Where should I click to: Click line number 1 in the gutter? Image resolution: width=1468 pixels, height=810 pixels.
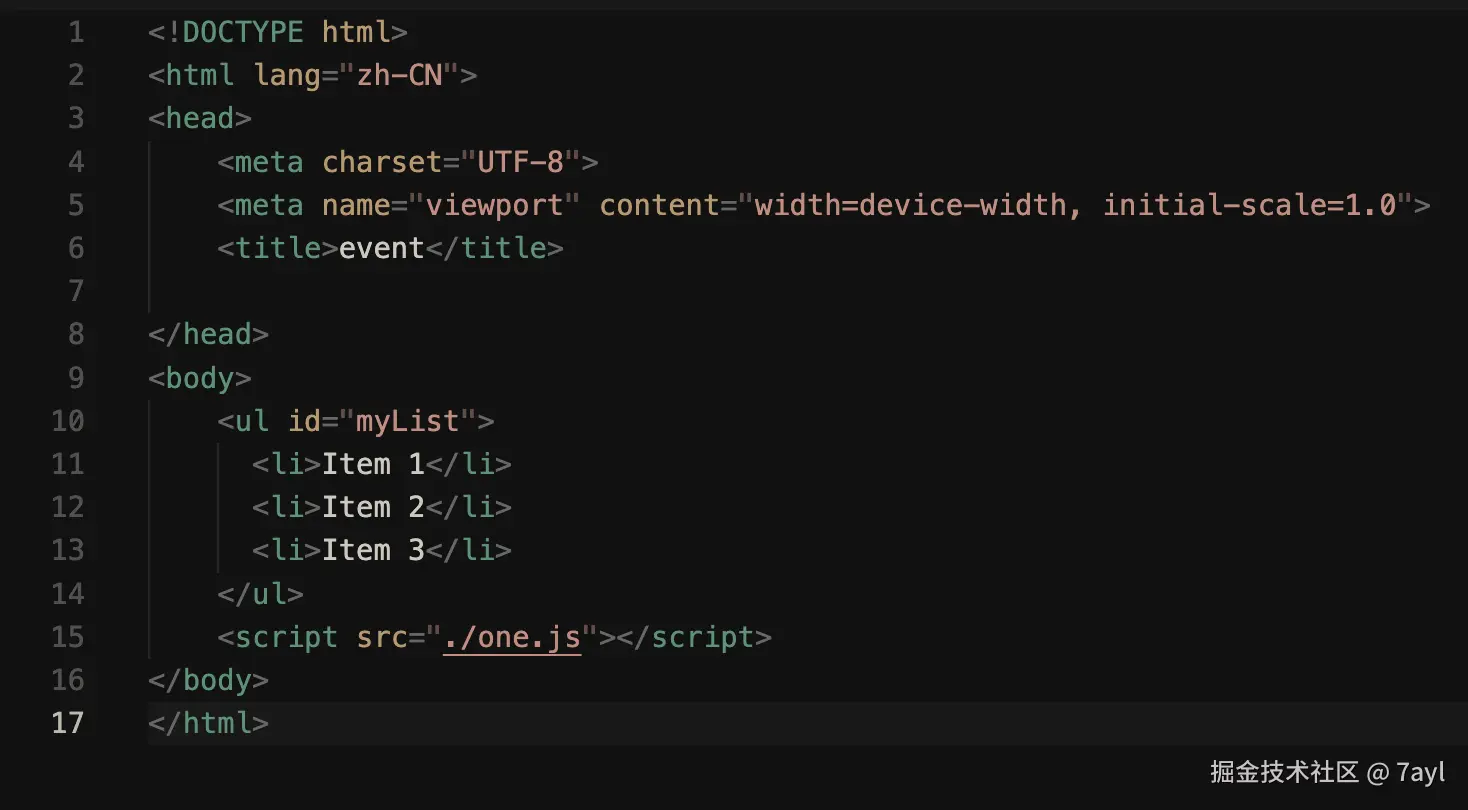[x=76, y=33]
